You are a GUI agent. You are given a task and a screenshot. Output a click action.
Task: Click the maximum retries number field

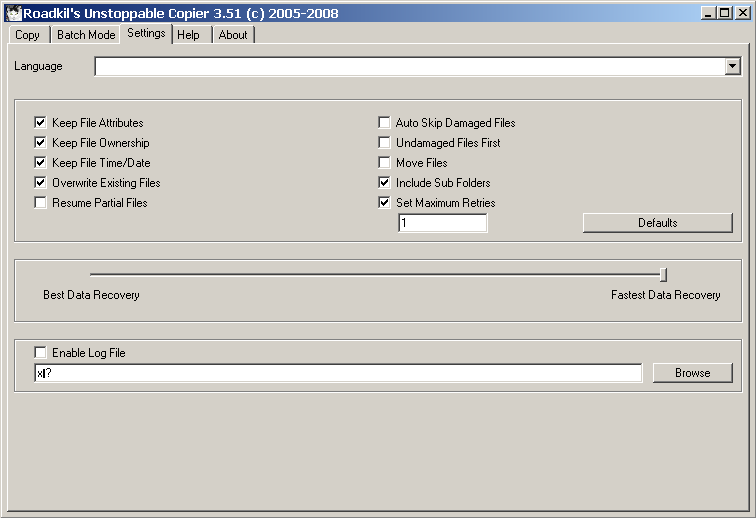pyautogui.click(x=443, y=223)
